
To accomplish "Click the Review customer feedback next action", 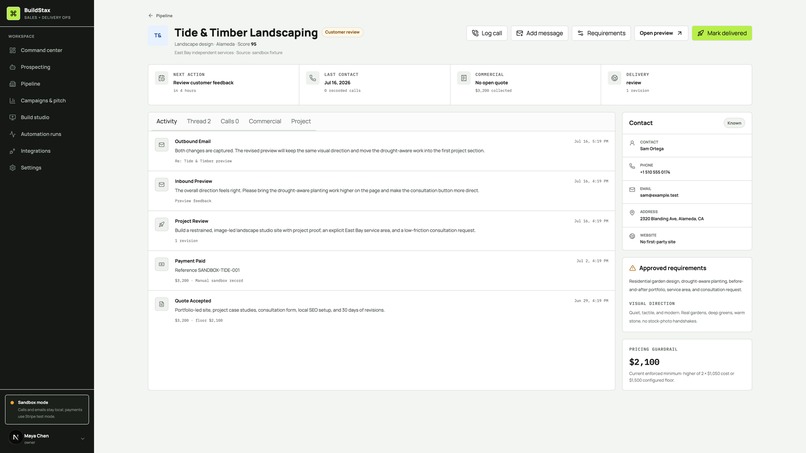I will (x=203, y=83).
